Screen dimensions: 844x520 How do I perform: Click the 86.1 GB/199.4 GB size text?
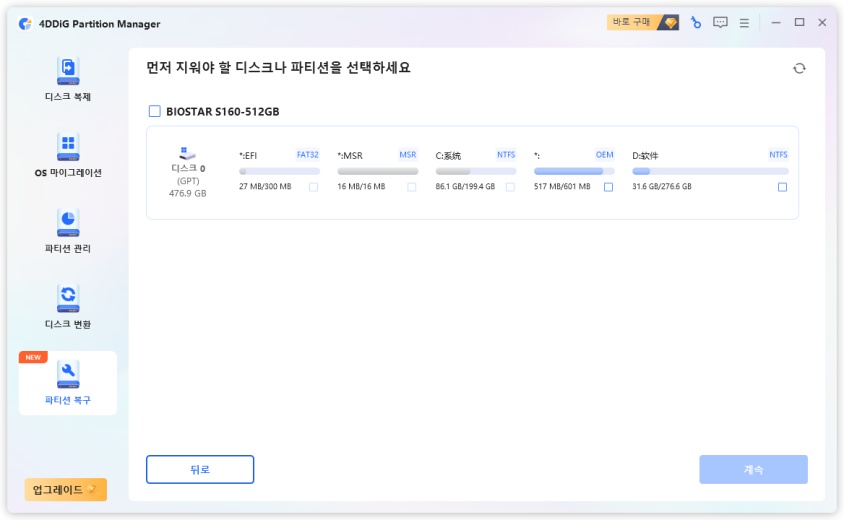pos(465,187)
